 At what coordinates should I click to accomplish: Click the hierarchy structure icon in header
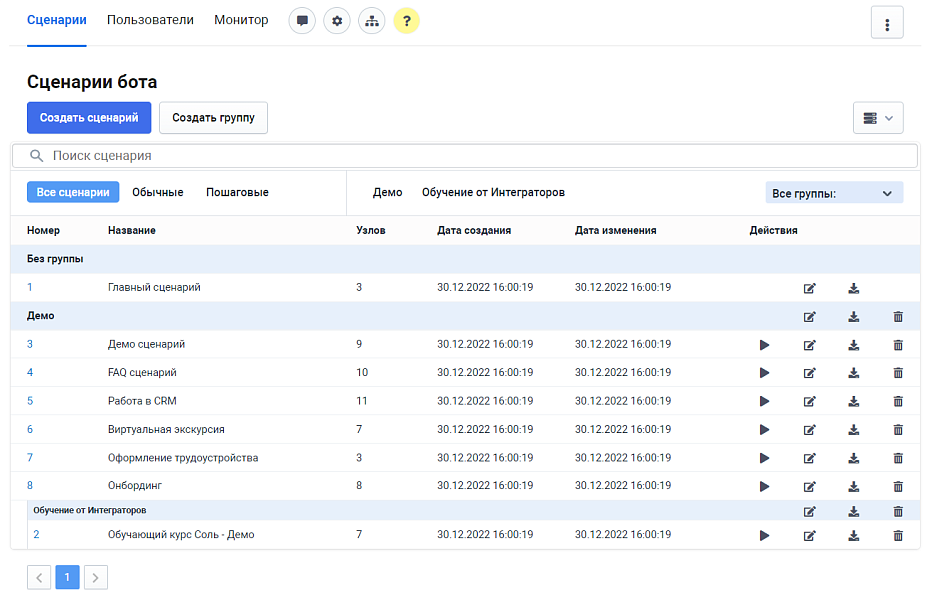coord(371,21)
